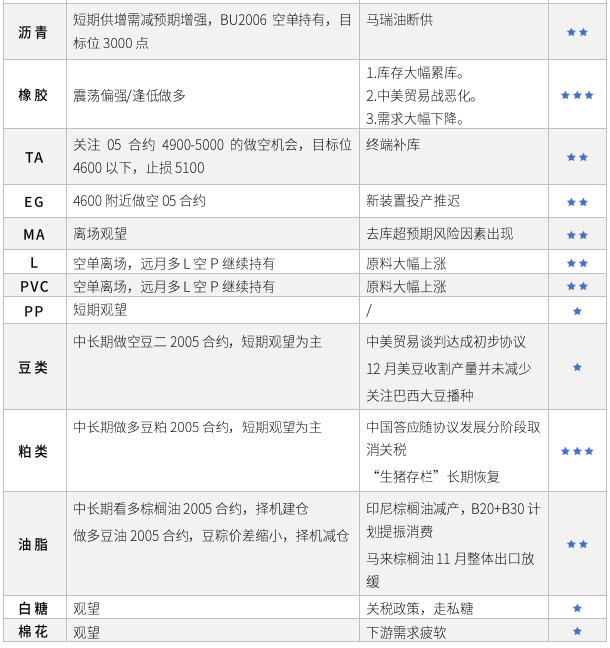Click the 粕类 row label
Screen dimensions: 610x648
pos(33,451)
